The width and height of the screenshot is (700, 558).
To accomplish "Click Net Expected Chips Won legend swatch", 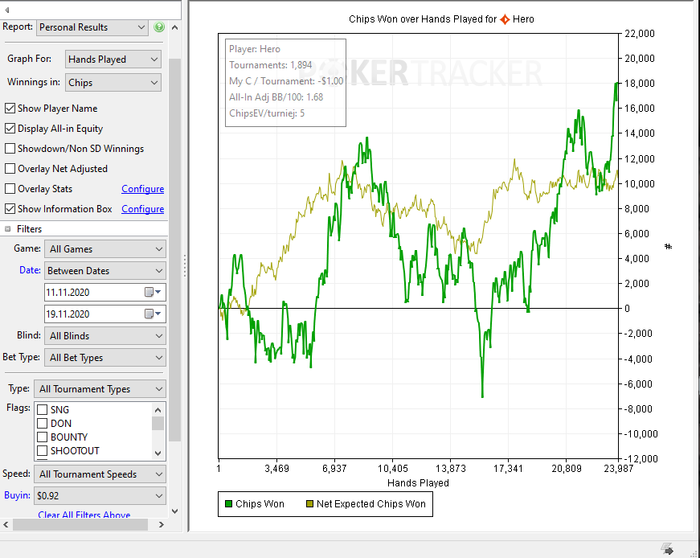I will (x=310, y=504).
